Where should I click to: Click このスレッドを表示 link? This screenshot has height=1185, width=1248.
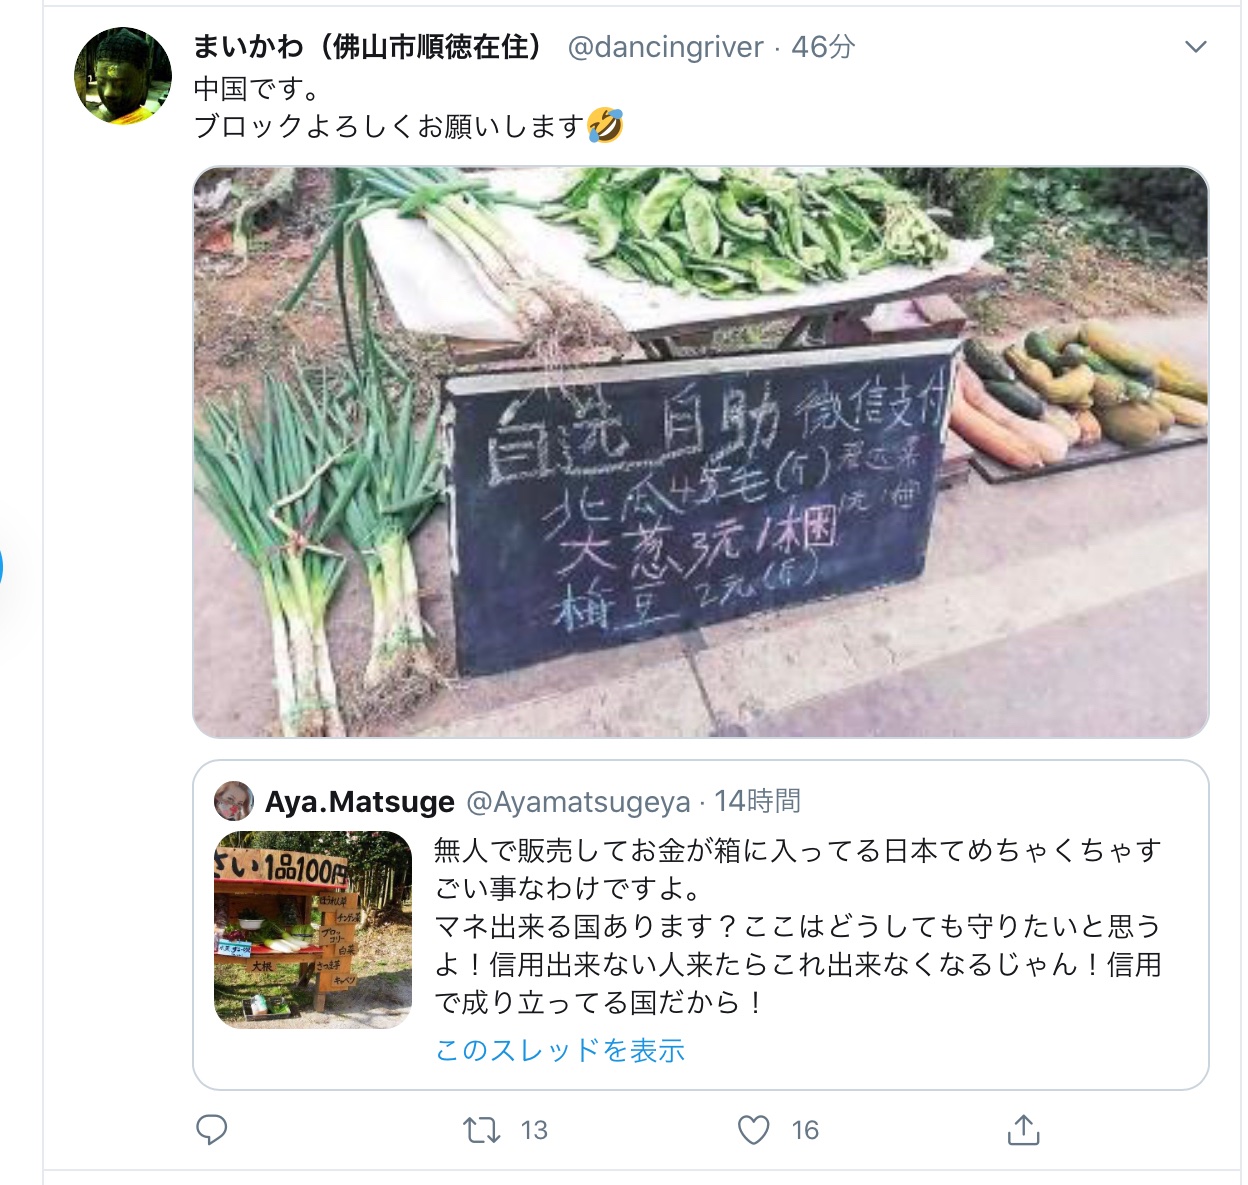tap(560, 1050)
